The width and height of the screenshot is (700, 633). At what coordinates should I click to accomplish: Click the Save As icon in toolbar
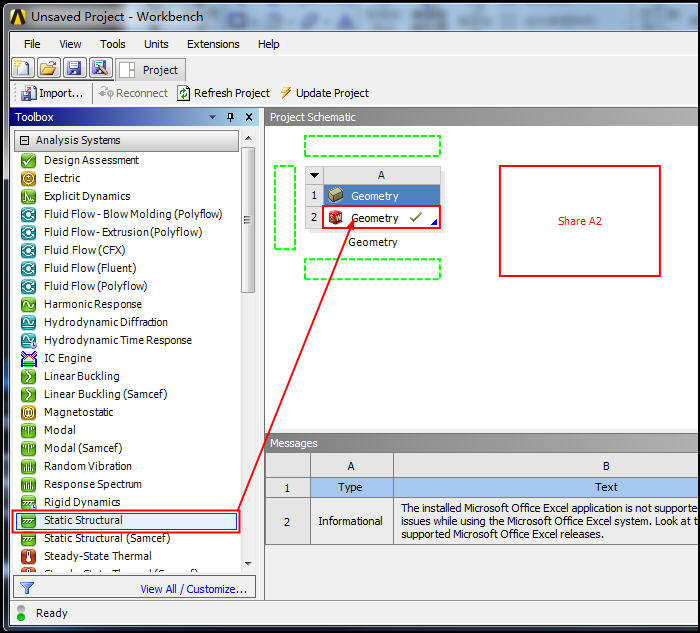(x=99, y=68)
